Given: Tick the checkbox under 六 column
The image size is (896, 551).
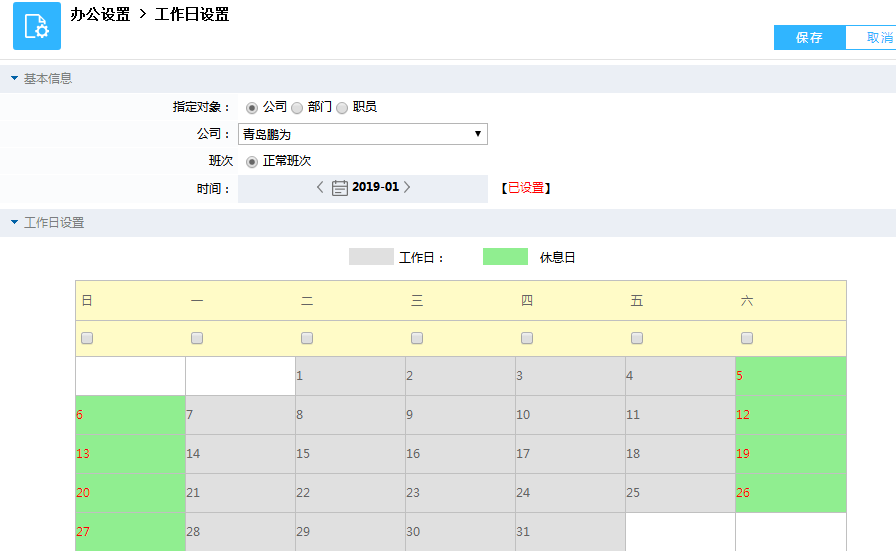Looking at the screenshot, I should (x=747, y=338).
